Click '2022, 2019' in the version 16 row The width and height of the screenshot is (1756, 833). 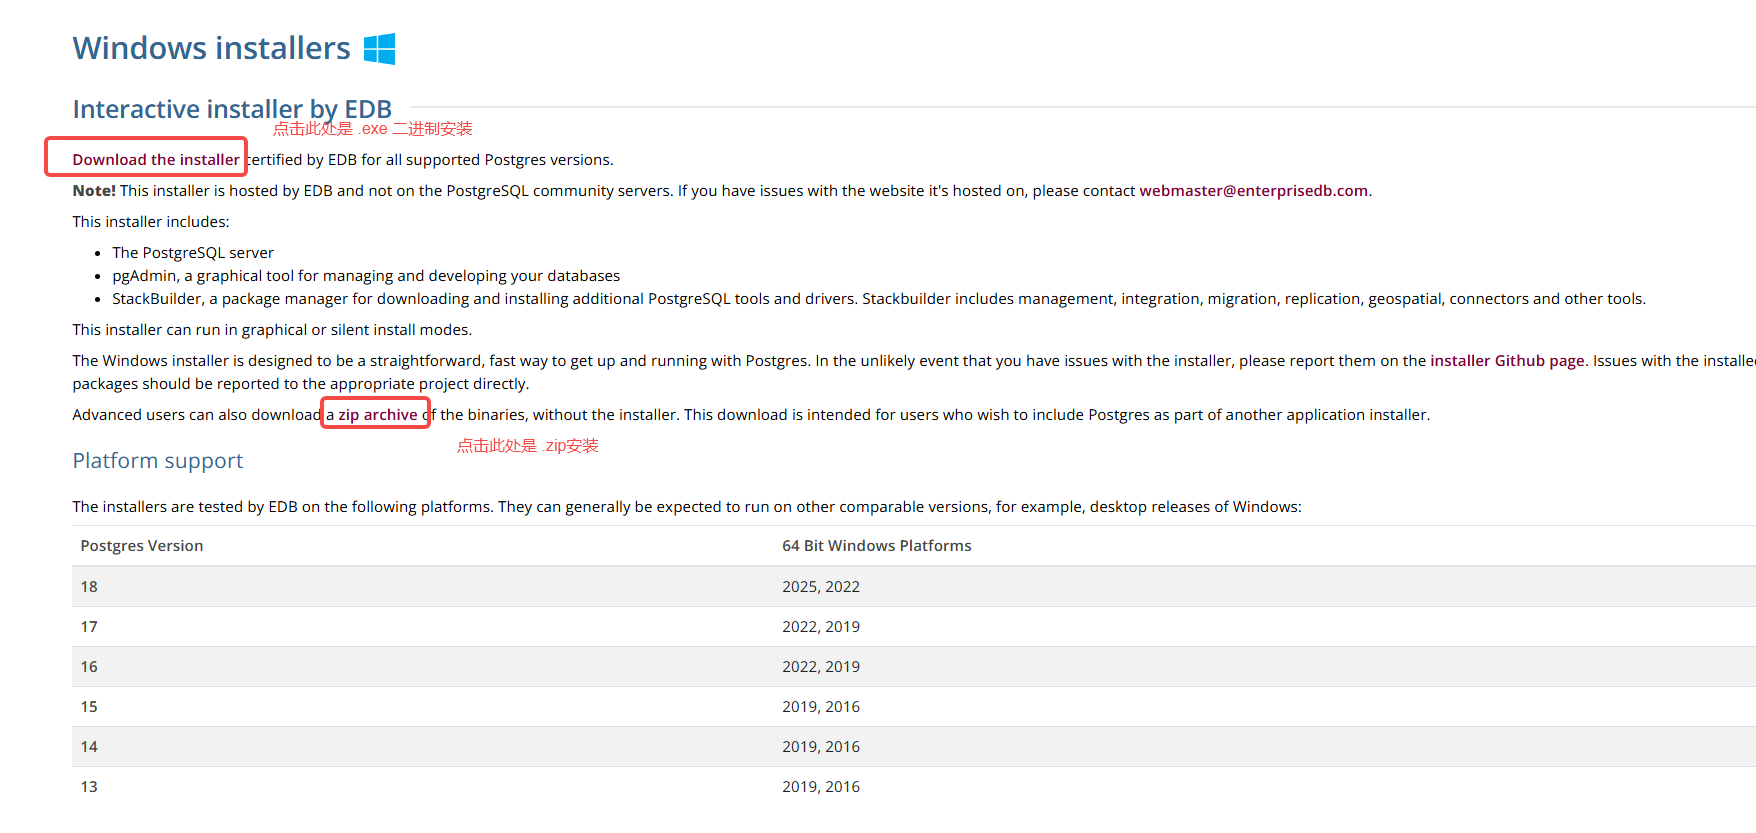click(x=821, y=667)
